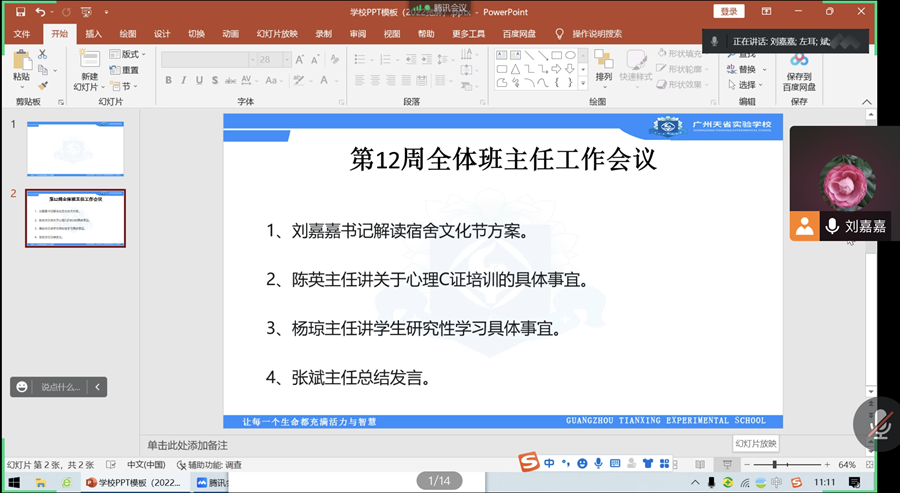Click the zoom slider handle in status bar

[x=775, y=464]
